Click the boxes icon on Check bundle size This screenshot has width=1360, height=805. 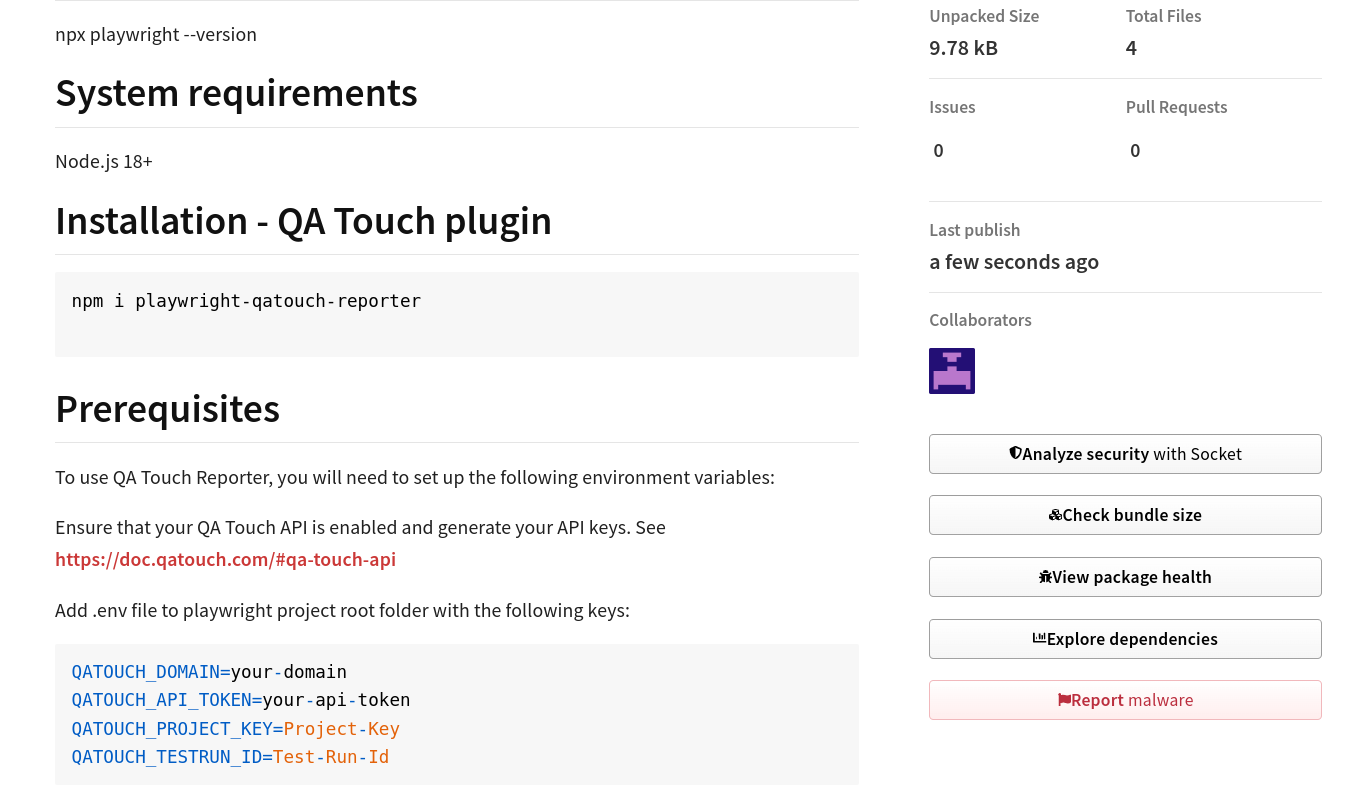point(1055,516)
